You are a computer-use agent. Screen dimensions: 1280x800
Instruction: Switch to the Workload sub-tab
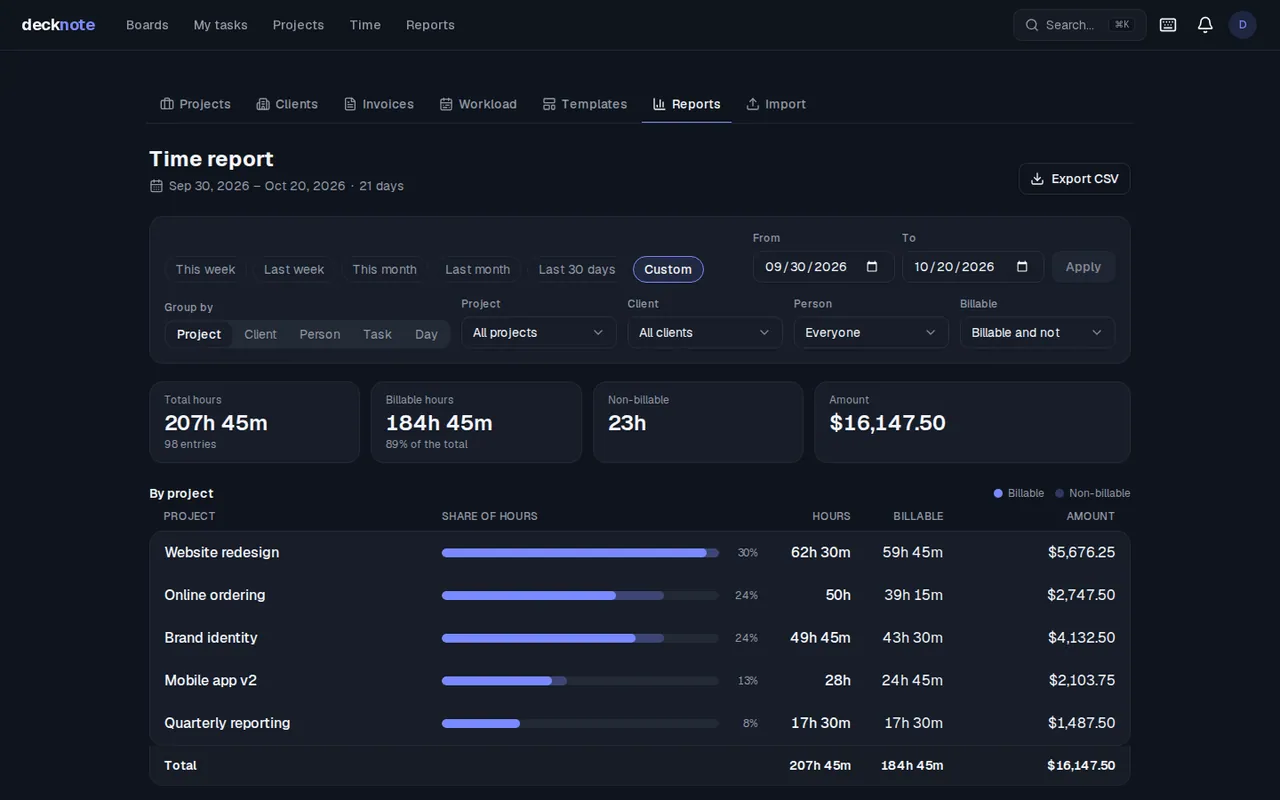pos(478,104)
